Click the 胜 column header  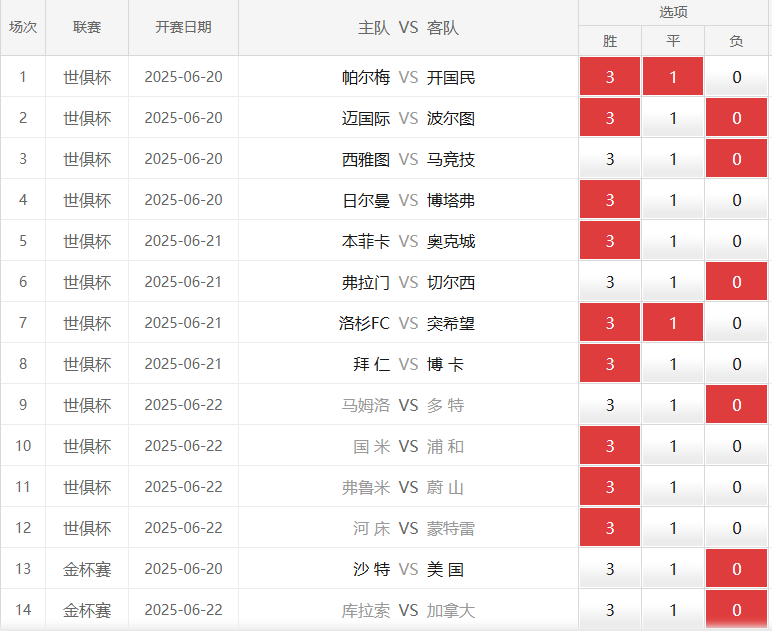click(610, 41)
